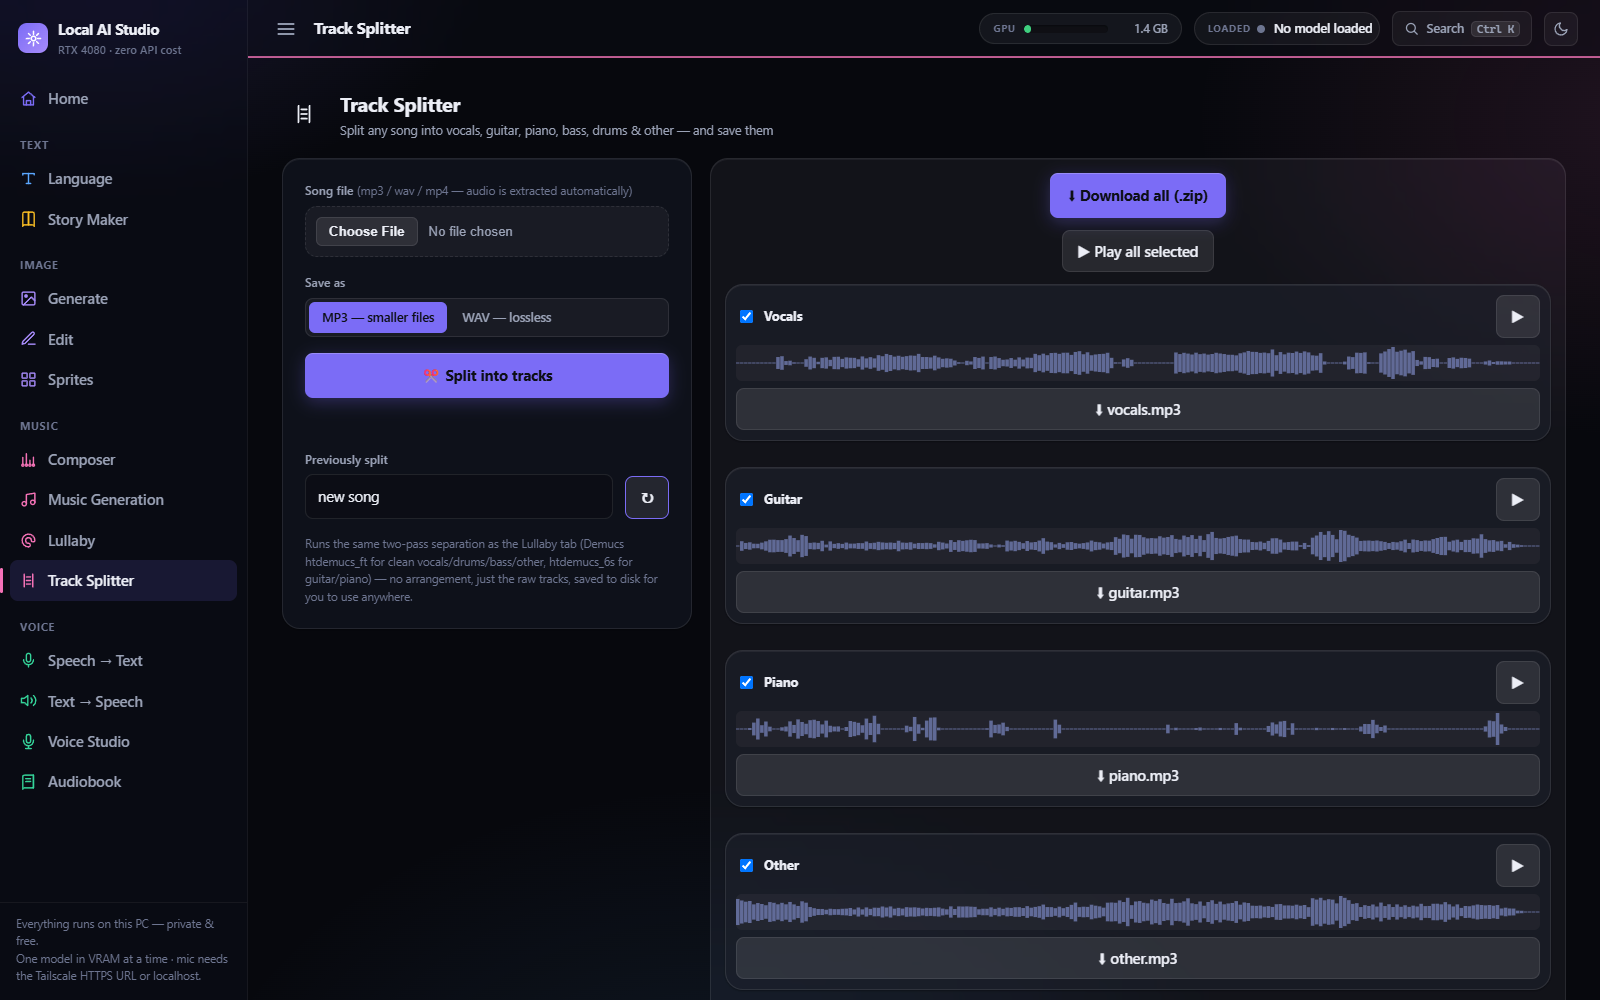The image size is (1600, 1000).
Task: Open the previously split song dropdown
Action: (x=459, y=497)
